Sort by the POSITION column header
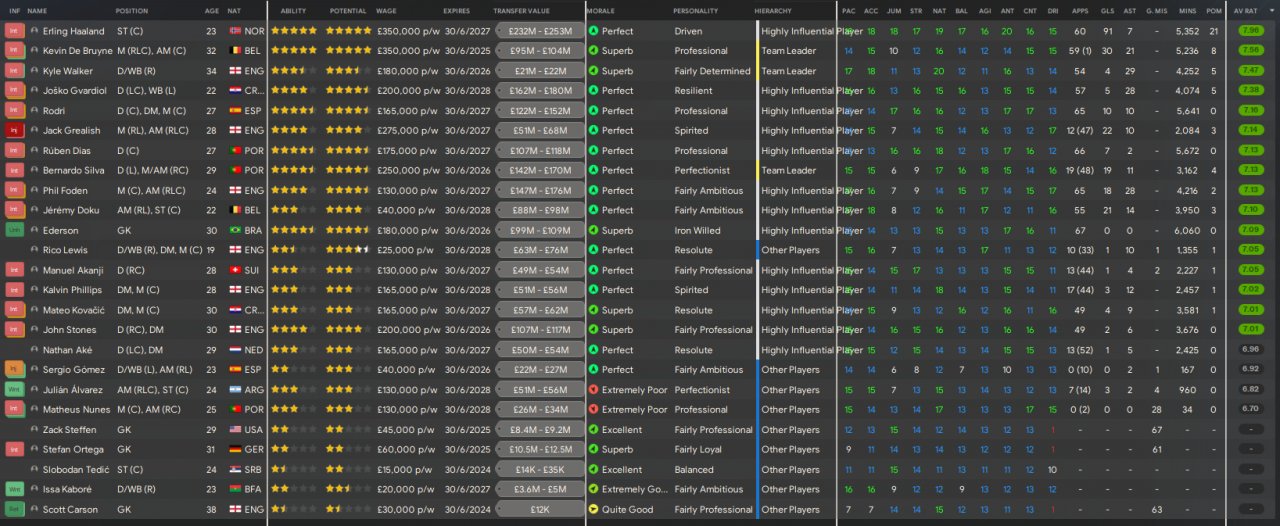This screenshot has width=1280, height=526. pyautogui.click(x=132, y=10)
